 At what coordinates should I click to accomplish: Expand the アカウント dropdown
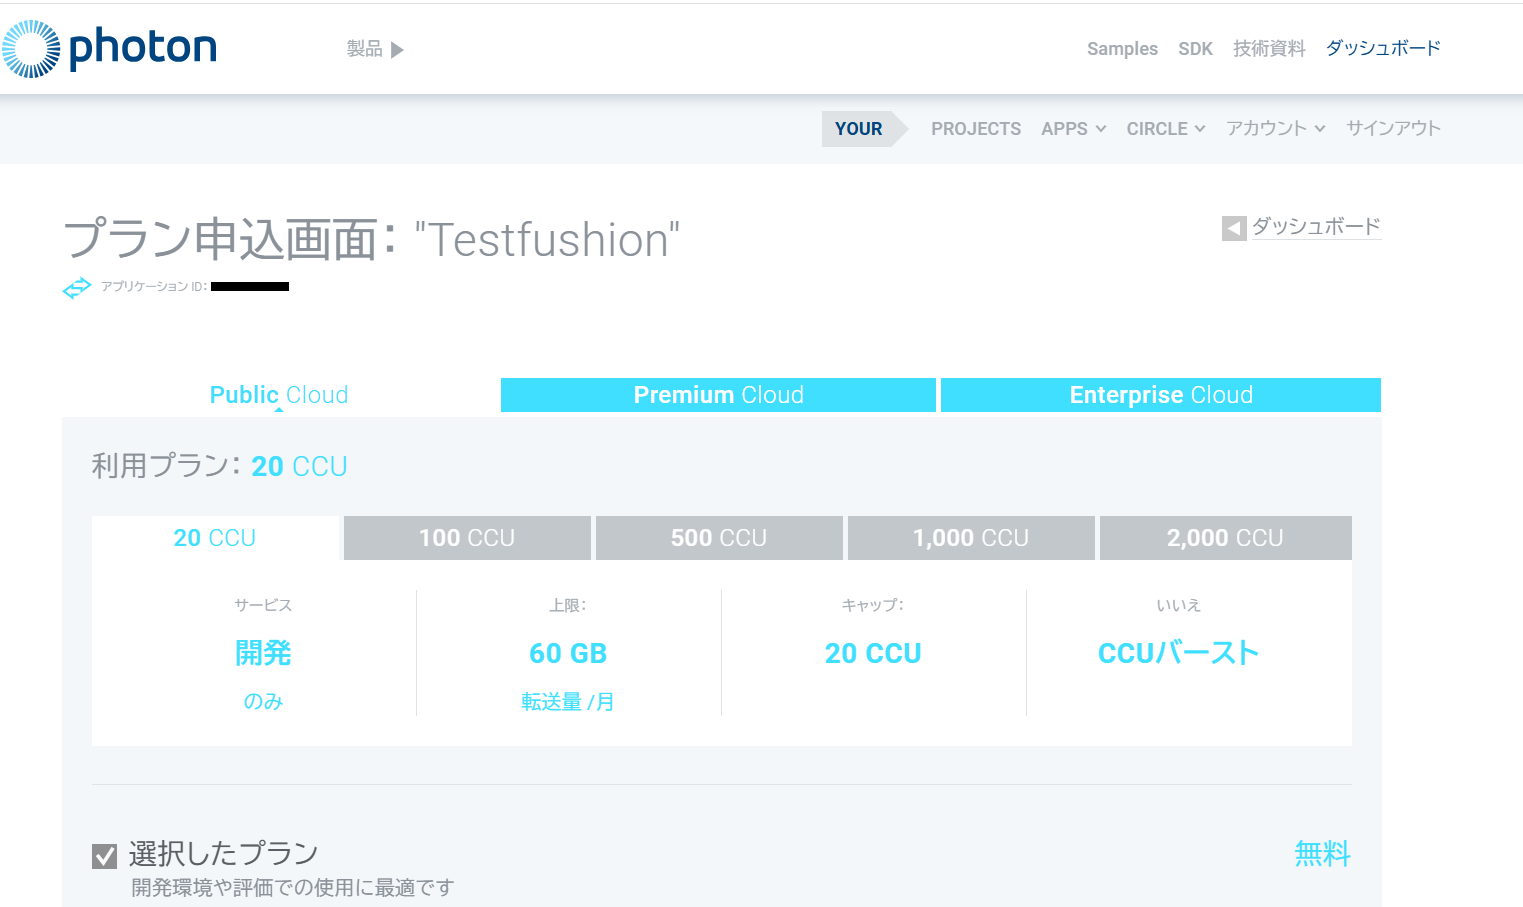(1275, 129)
